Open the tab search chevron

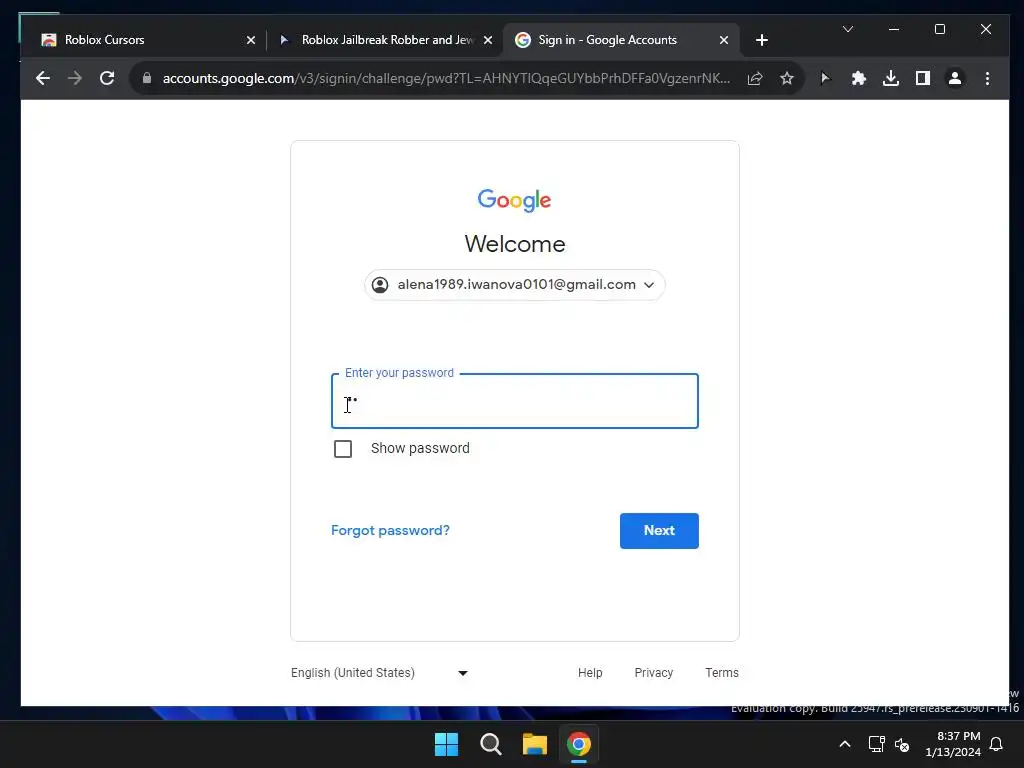(848, 29)
